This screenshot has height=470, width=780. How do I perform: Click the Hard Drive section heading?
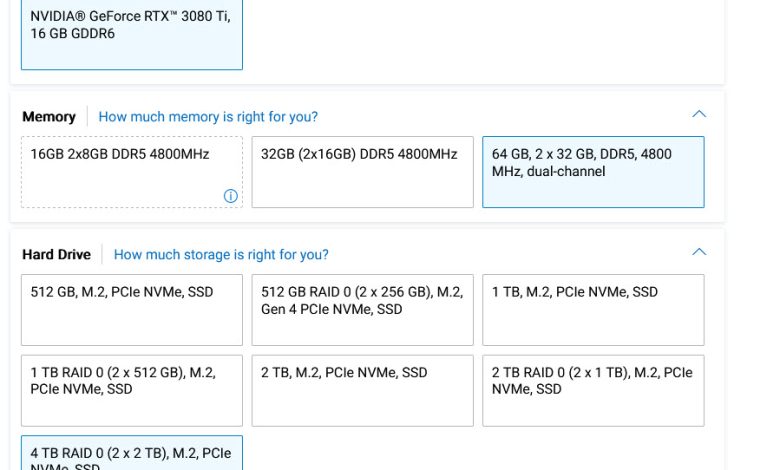[x=56, y=255]
